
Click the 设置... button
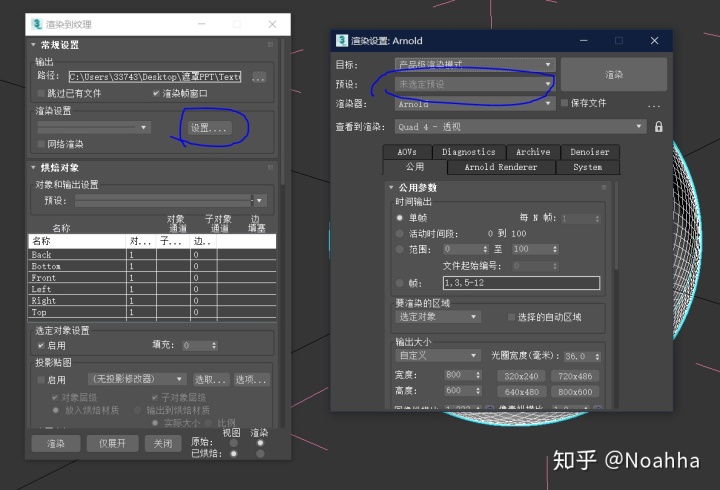click(x=209, y=128)
